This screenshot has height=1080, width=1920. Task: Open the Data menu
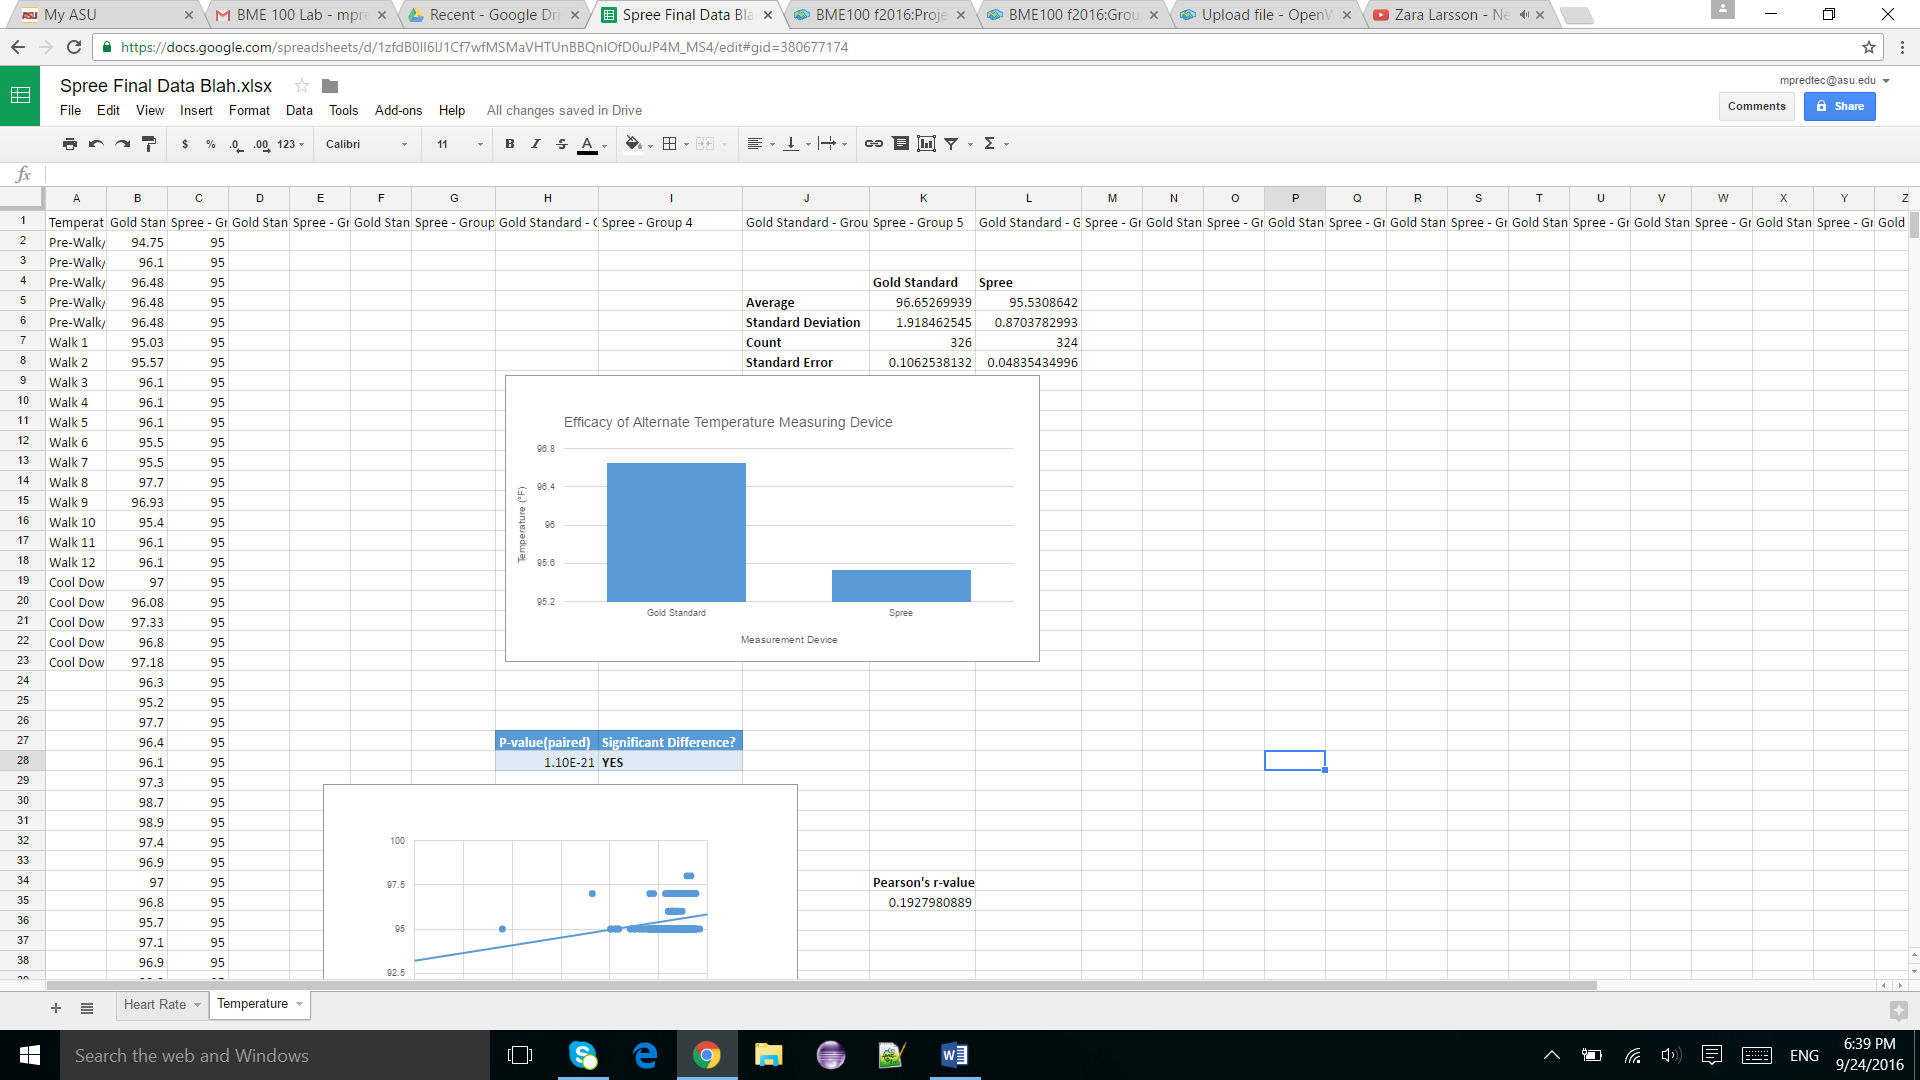[298, 111]
